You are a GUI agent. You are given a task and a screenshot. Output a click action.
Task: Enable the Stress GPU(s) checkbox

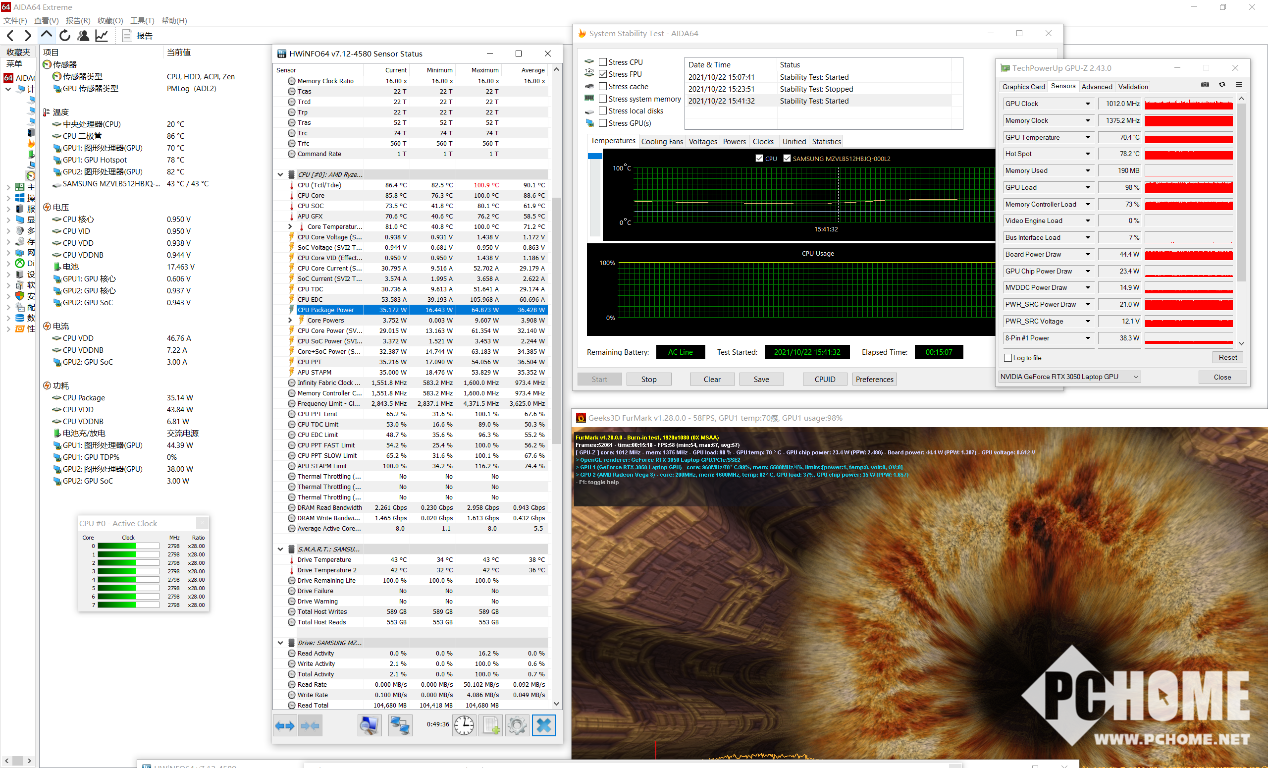pyautogui.click(x=603, y=123)
